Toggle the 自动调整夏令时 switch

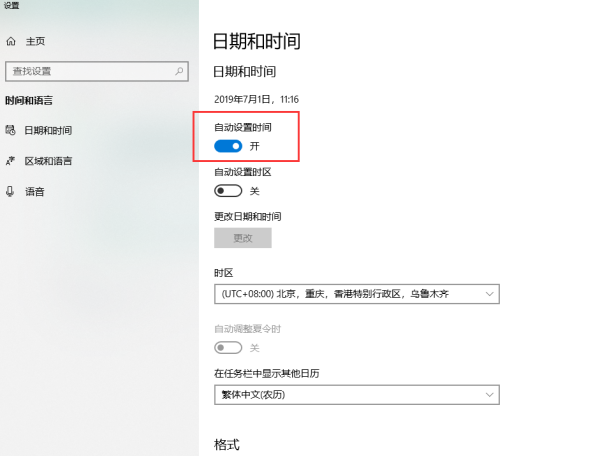(x=228, y=347)
